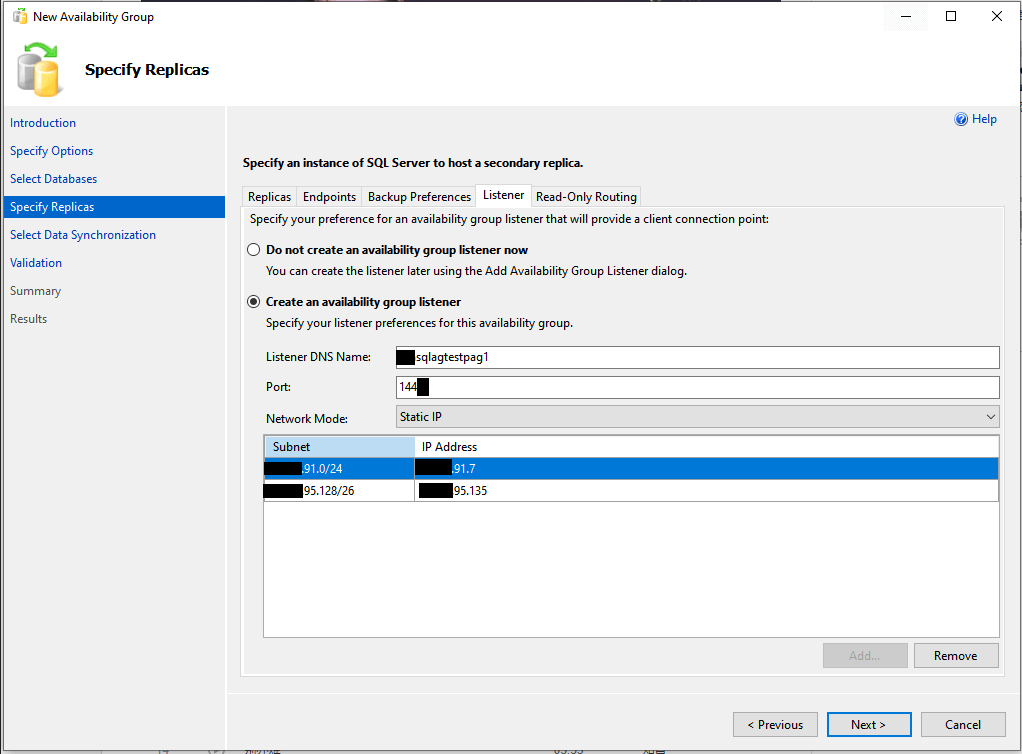Go to the Select Databases step

(54, 179)
